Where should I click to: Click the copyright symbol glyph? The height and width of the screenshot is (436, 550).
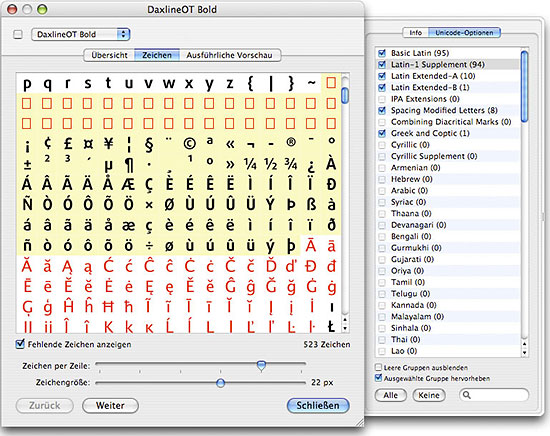point(189,144)
